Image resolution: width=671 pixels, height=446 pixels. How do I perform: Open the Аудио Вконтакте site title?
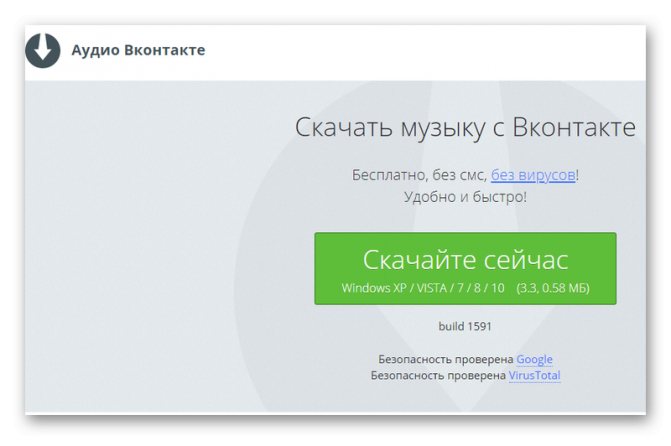coord(138,50)
